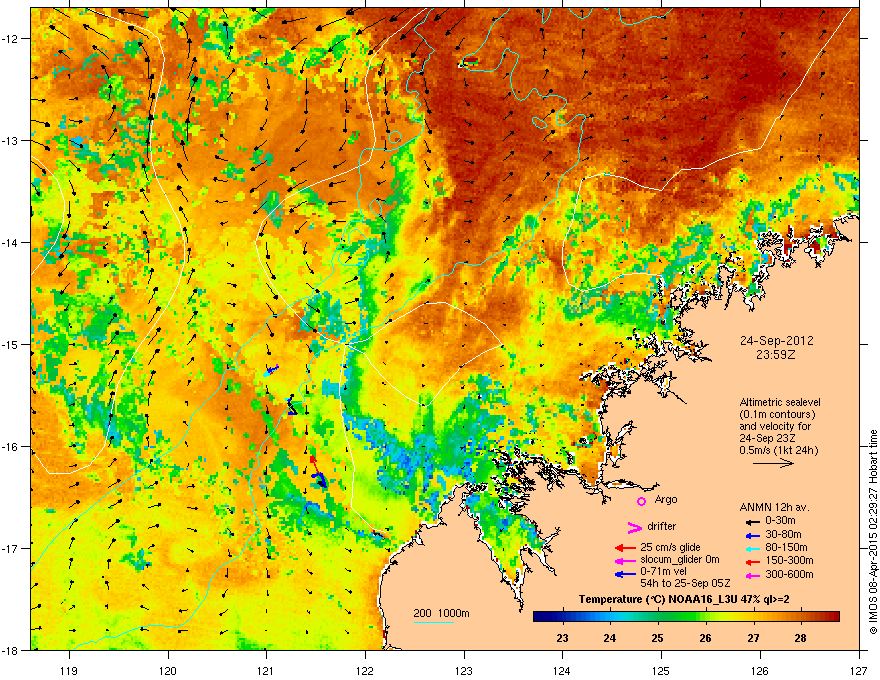Click the magenta arrow for ANMN 300-600m
Screen dimensions: 880x680
(753, 575)
